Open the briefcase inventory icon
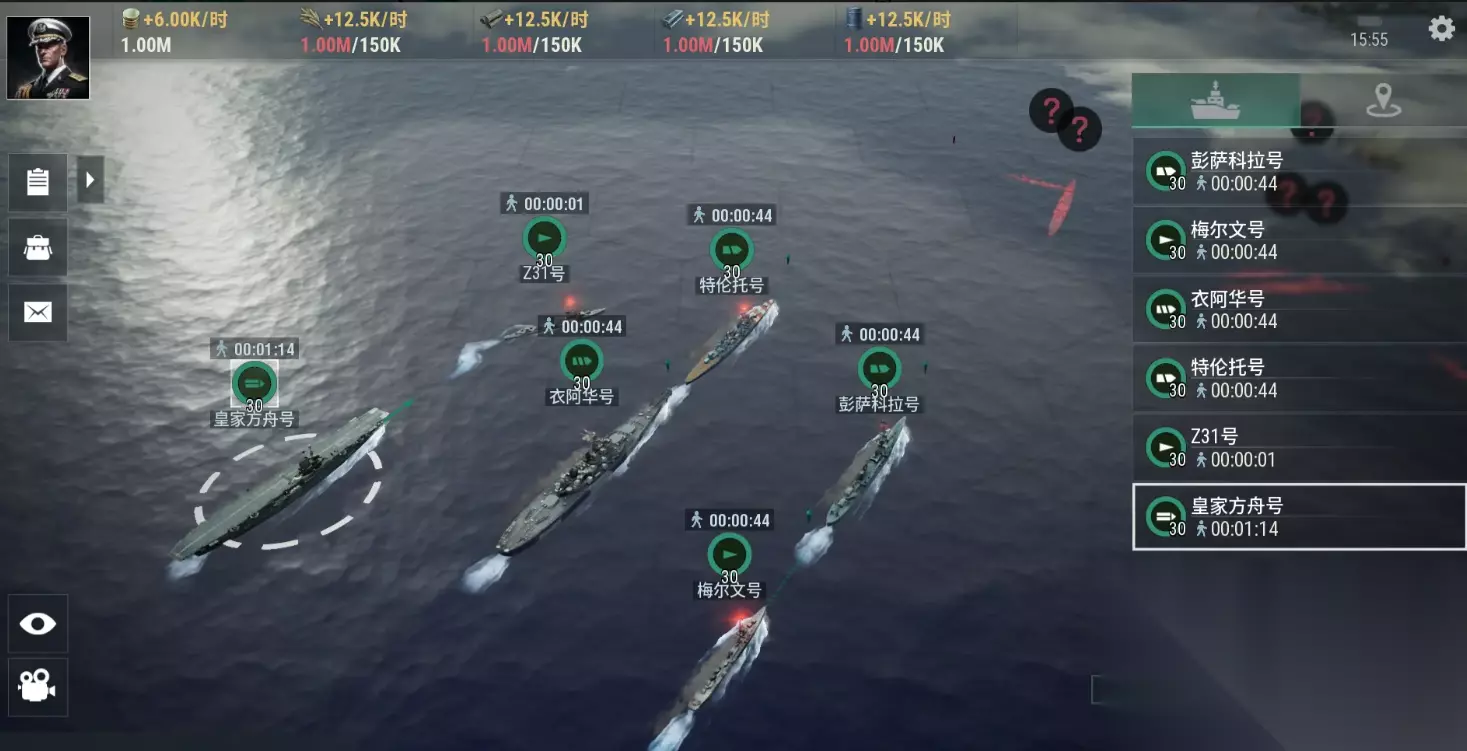Screen dimensions: 1467x751 tap(38, 247)
